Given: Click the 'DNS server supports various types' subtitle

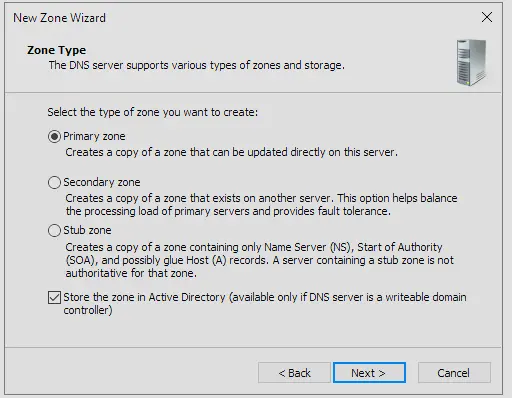Looking at the screenshot, I should point(197,65).
